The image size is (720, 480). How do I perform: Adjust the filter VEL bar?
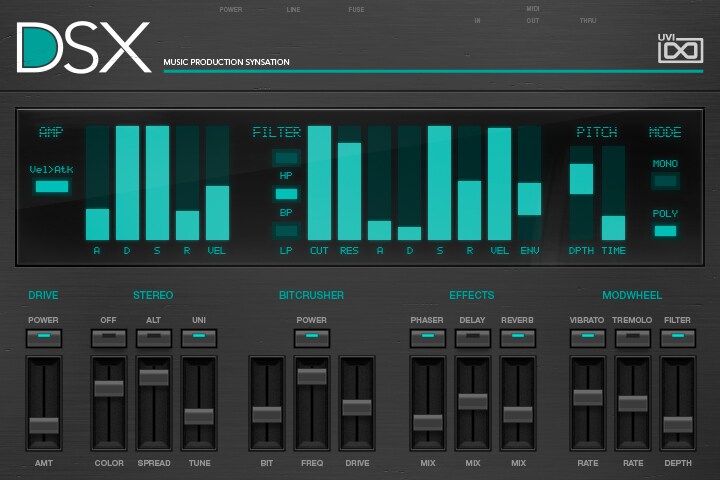(x=499, y=183)
